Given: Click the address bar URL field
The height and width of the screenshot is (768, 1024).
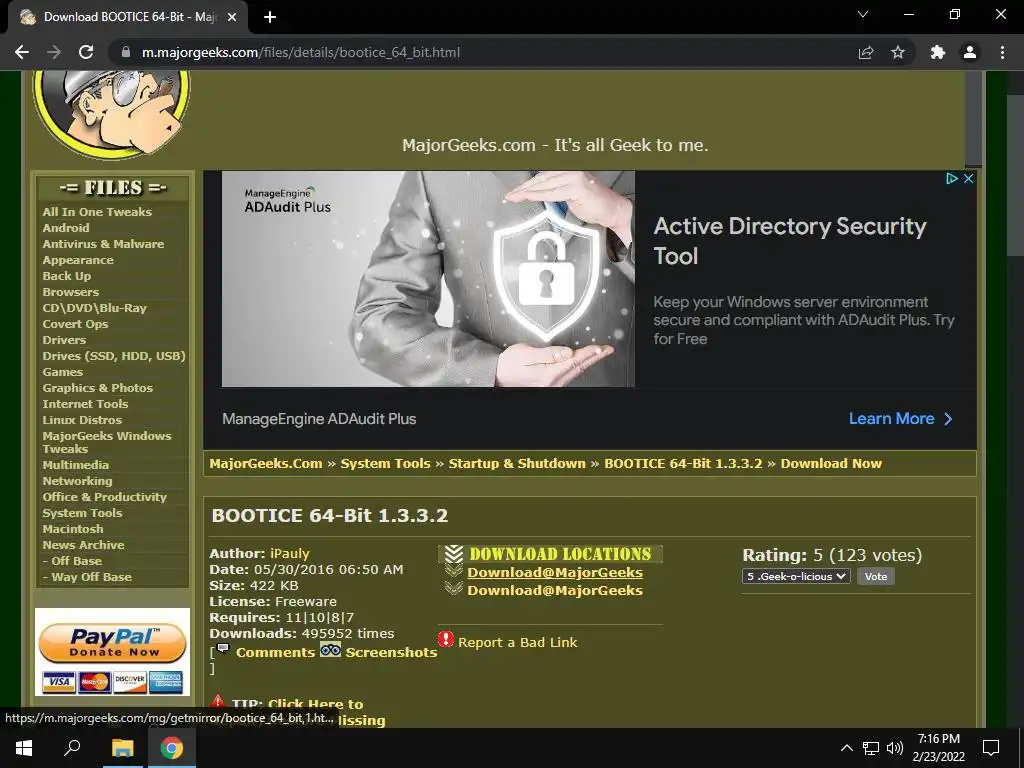Looking at the screenshot, I should point(483,52).
